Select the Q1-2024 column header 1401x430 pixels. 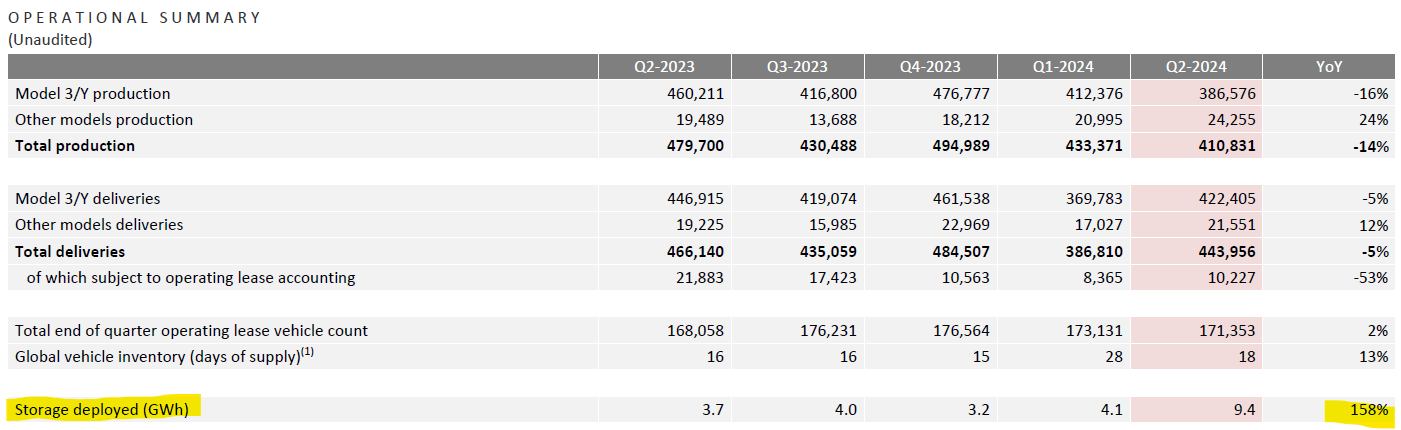pyautogui.click(x=1063, y=67)
